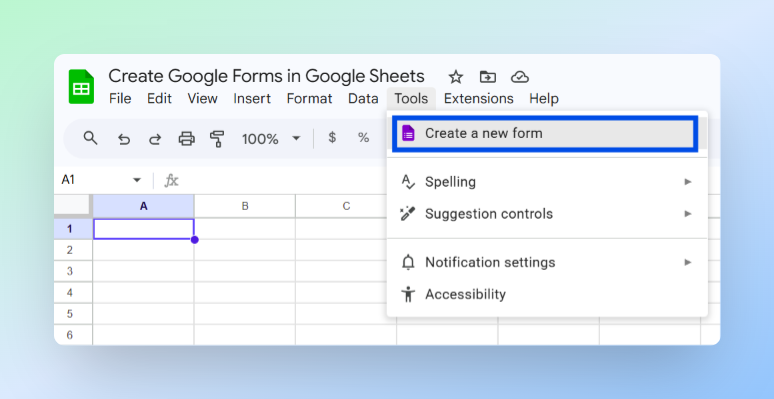This screenshot has height=399, width=774.
Task: Open the 100% zoom dropdown
Action: point(271,139)
